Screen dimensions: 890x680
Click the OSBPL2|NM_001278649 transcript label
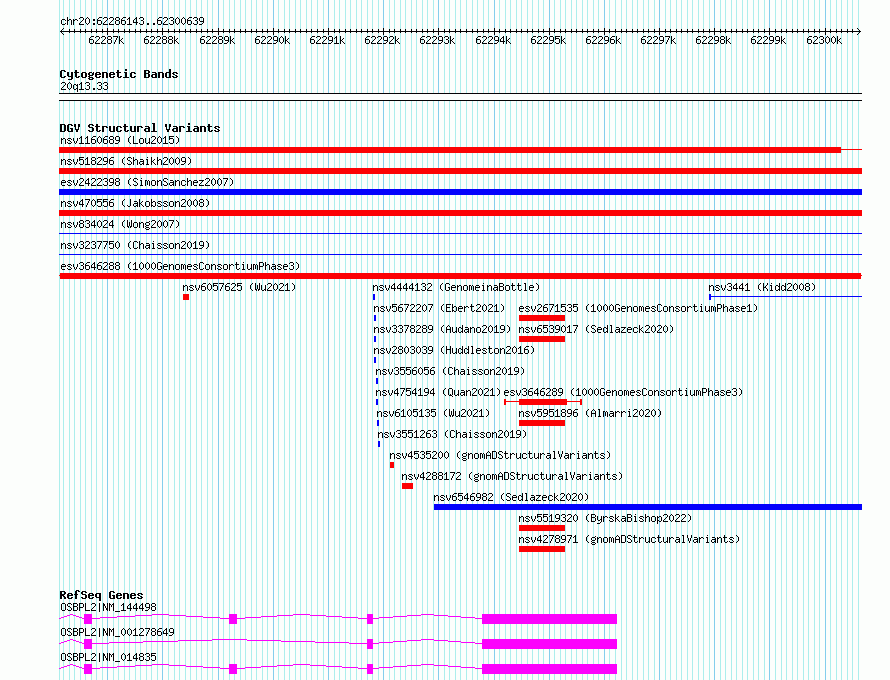point(117,632)
